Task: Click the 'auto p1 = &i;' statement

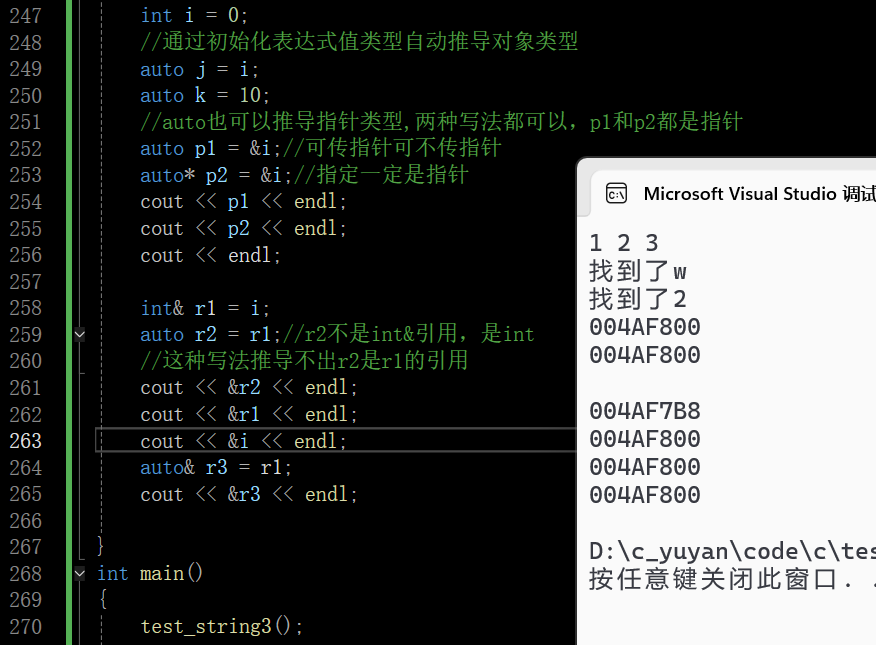Action: 210,148
